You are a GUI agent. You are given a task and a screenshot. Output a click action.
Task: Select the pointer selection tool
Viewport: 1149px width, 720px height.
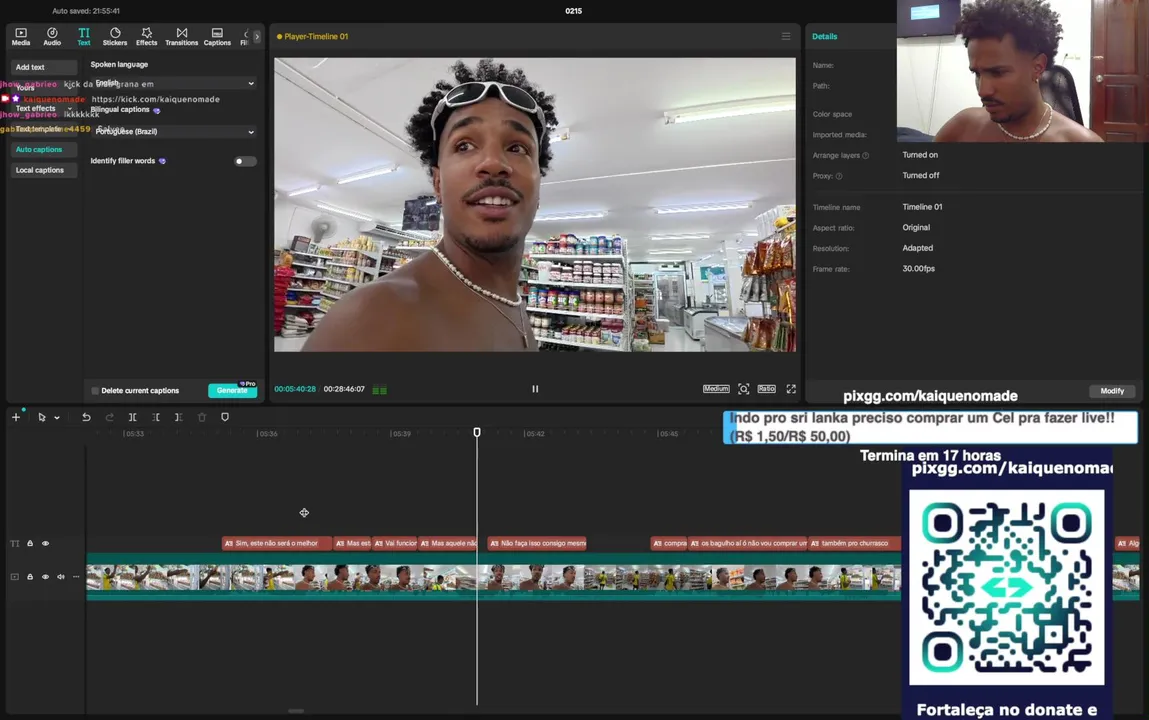tap(42, 417)
